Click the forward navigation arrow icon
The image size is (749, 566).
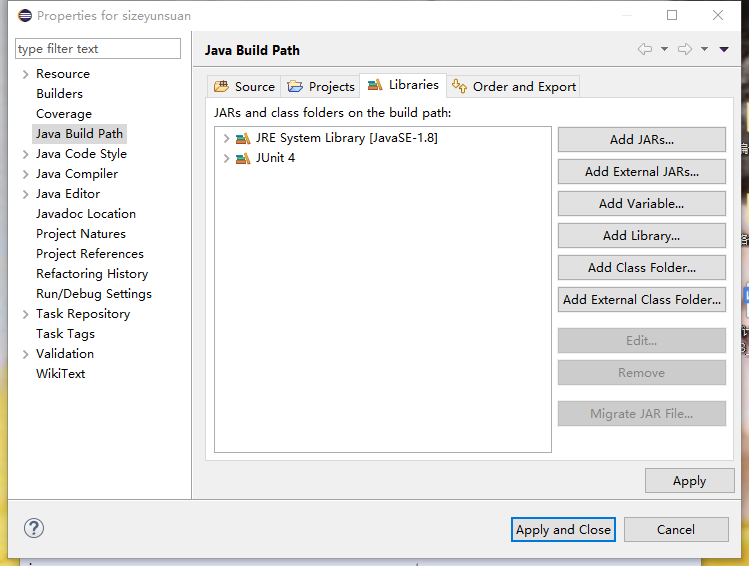685,49
